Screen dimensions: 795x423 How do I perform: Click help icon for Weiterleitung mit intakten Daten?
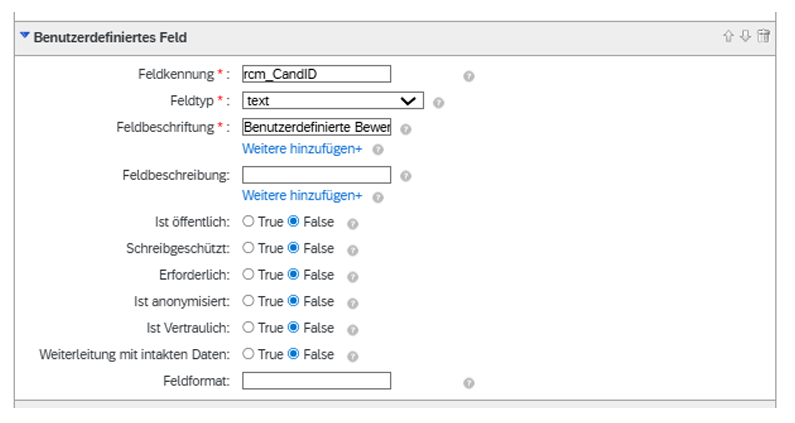coord(353,357)
